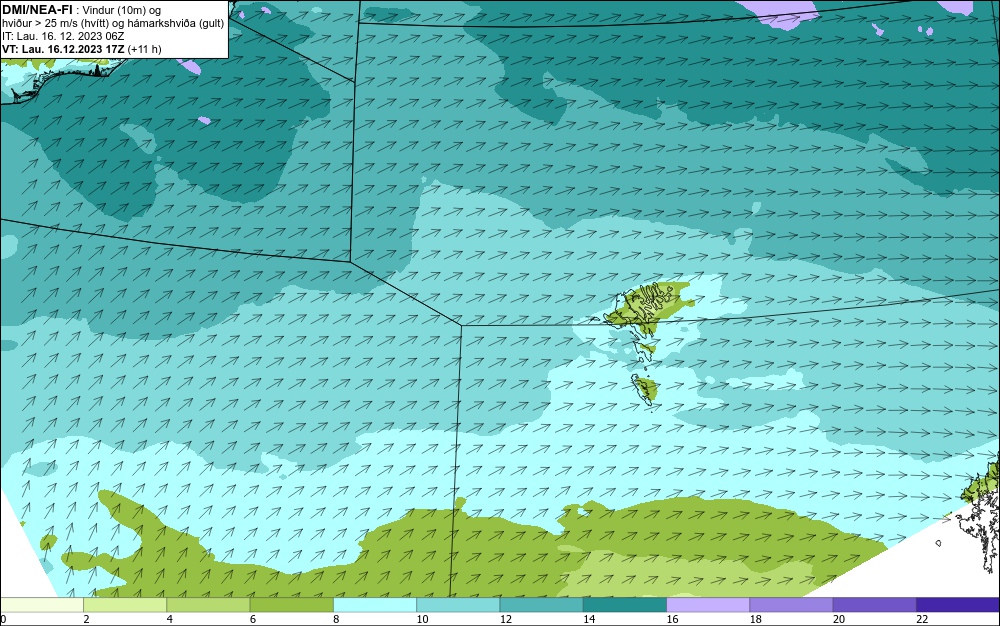Click the legend tick label '2'
The width and height of the screenshot is (1000, 626).
(x=86, y=619)
